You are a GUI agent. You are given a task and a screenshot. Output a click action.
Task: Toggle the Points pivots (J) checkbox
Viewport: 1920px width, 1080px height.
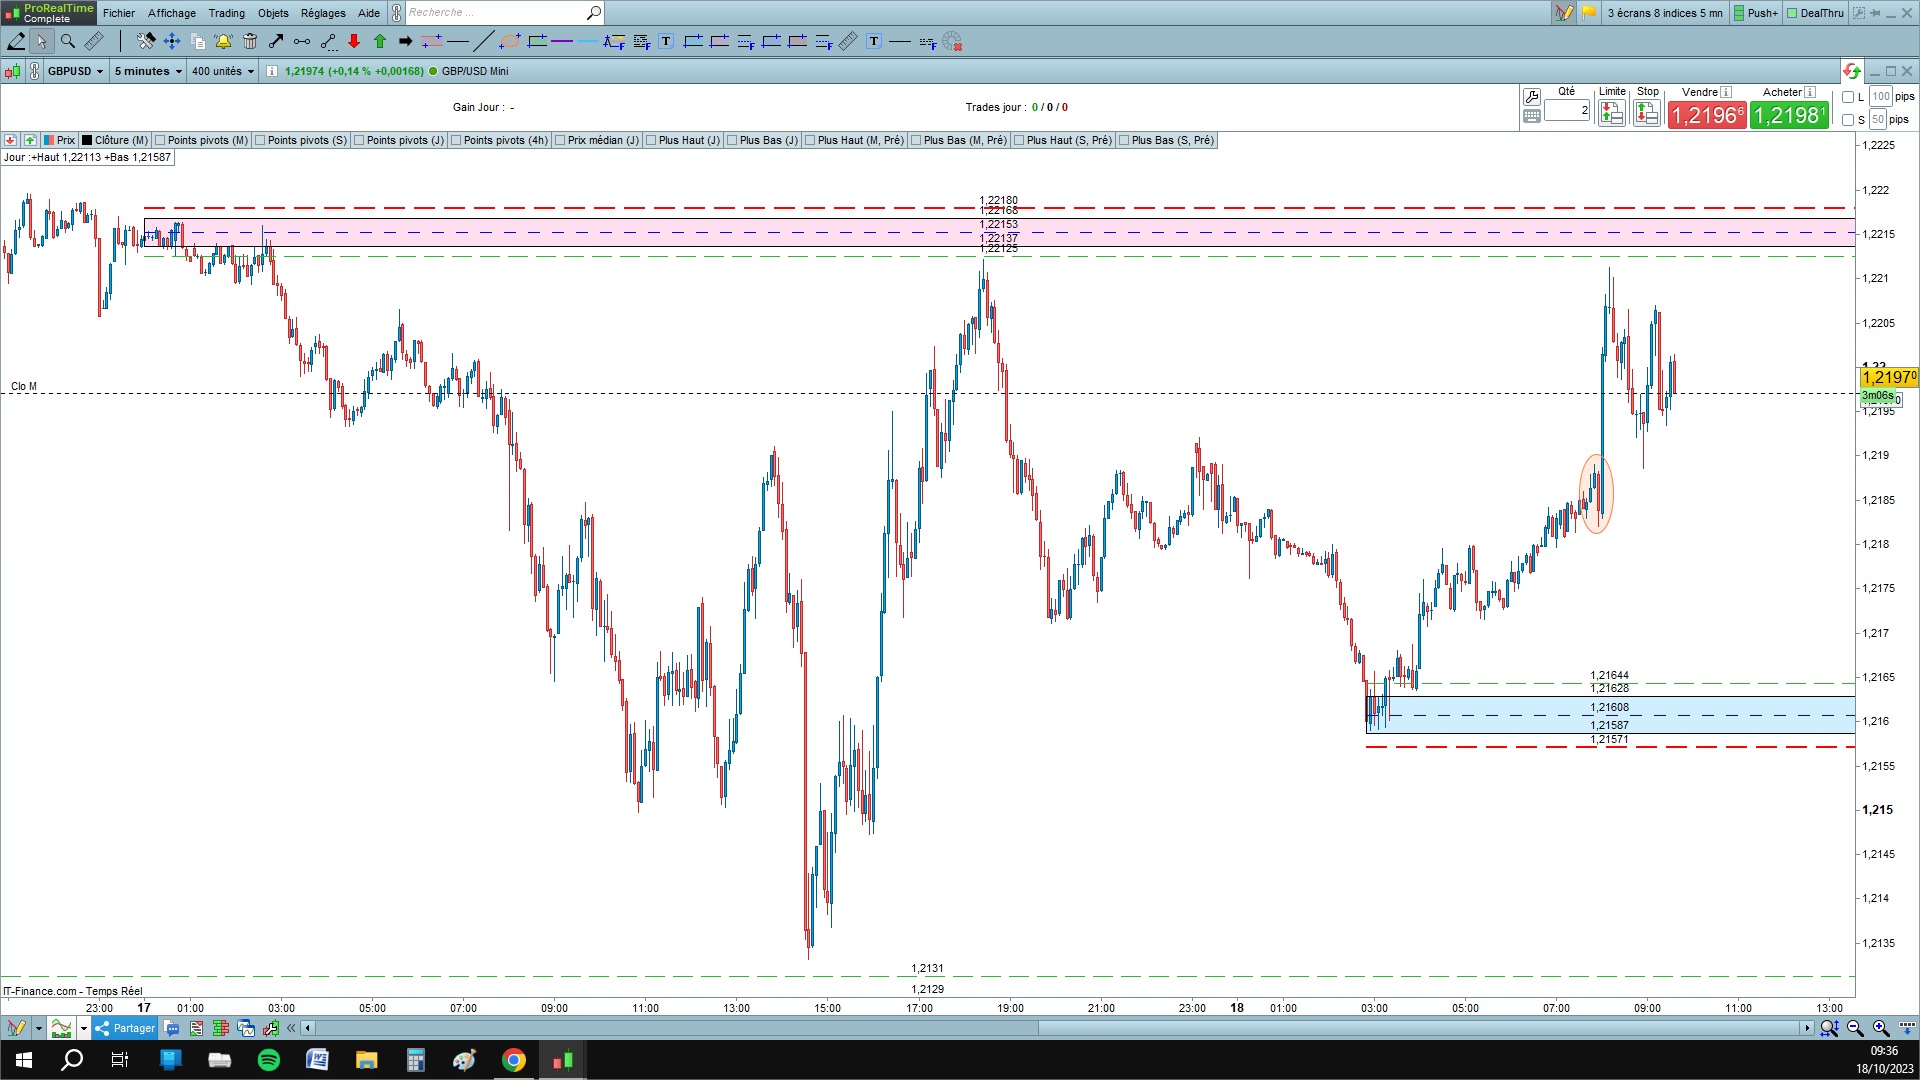click(359, 141)
